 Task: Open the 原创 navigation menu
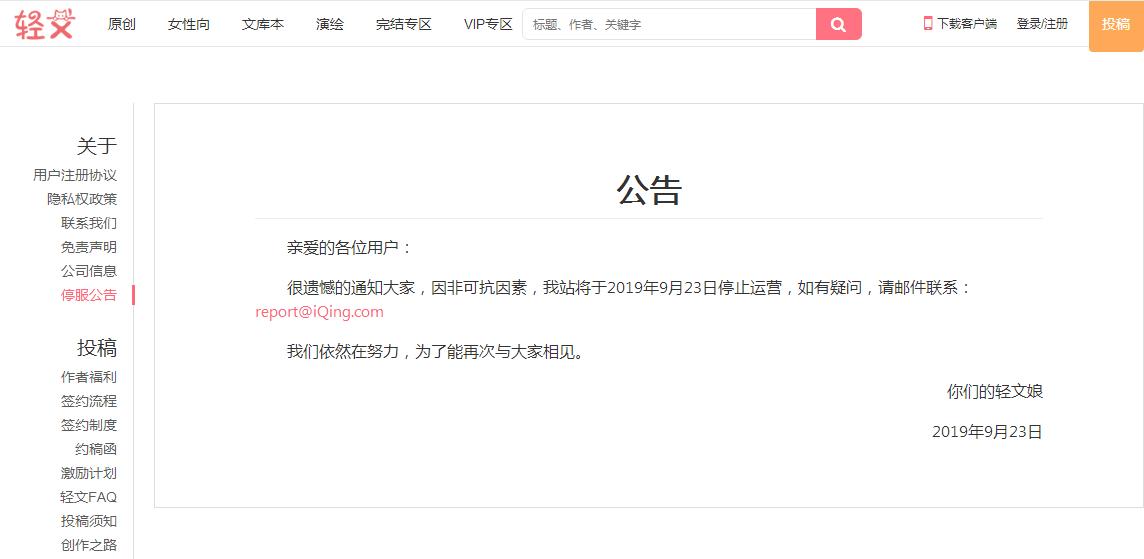(122, 24)
